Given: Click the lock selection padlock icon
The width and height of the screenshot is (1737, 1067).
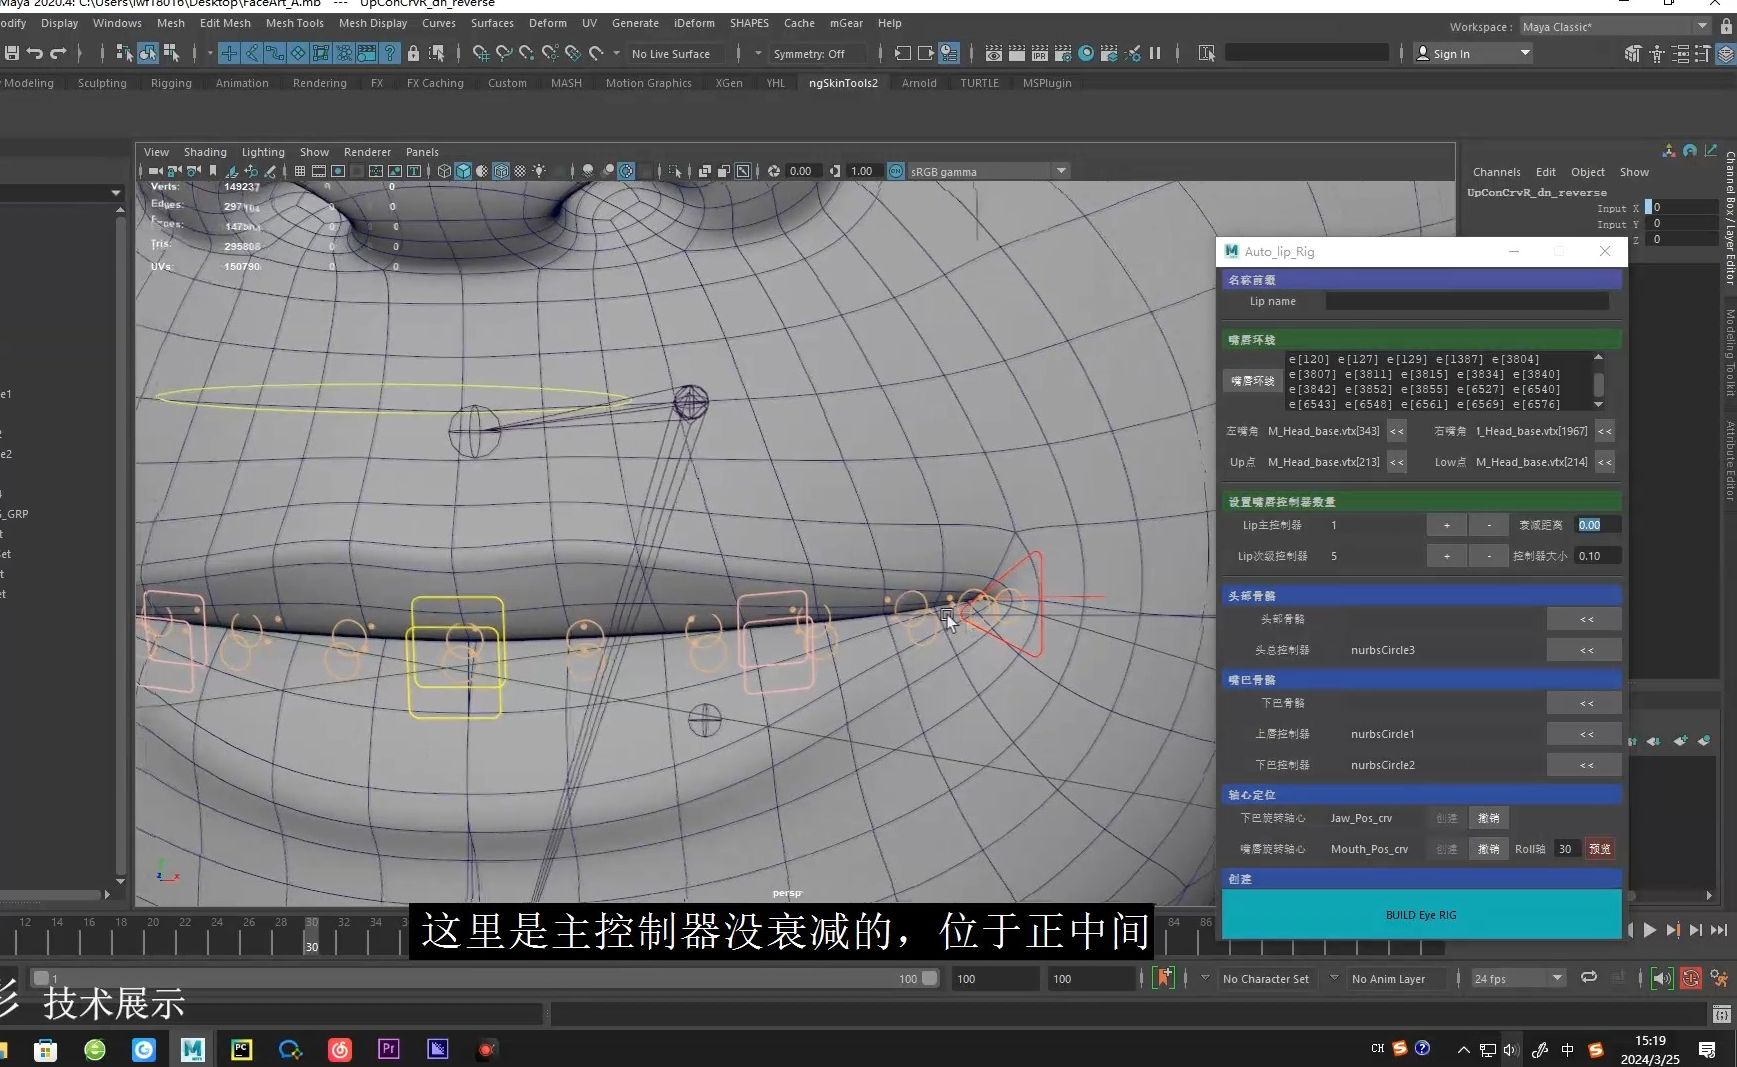Looking at the screenshot, I should pos(413,53).
